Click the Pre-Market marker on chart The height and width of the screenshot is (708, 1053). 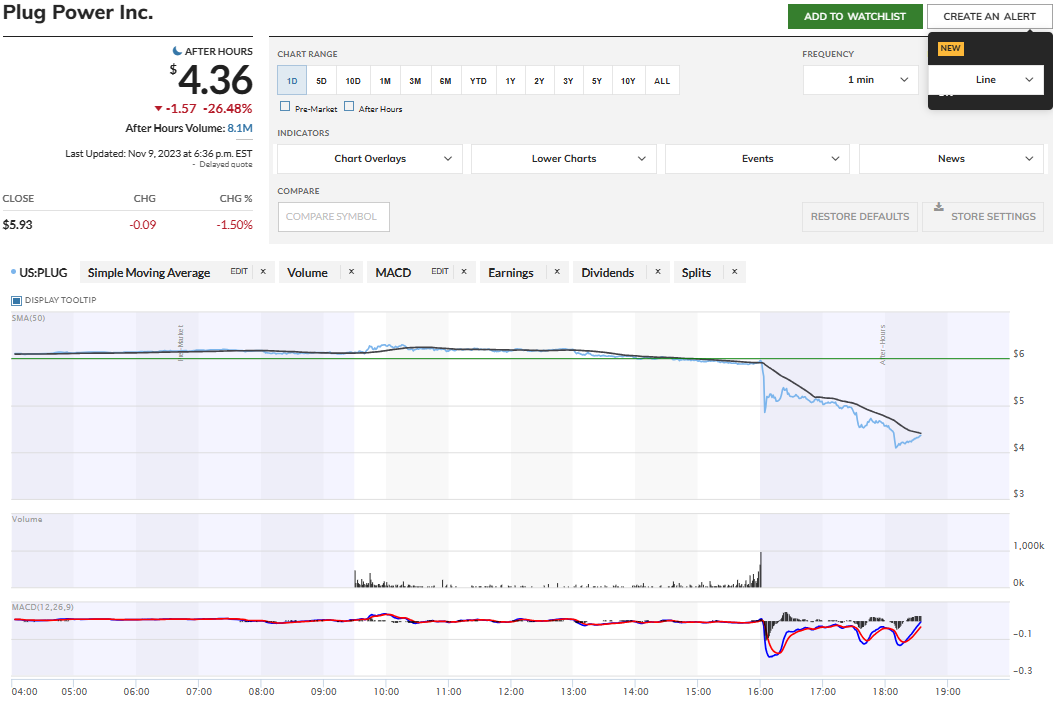[x=181, y=343]
